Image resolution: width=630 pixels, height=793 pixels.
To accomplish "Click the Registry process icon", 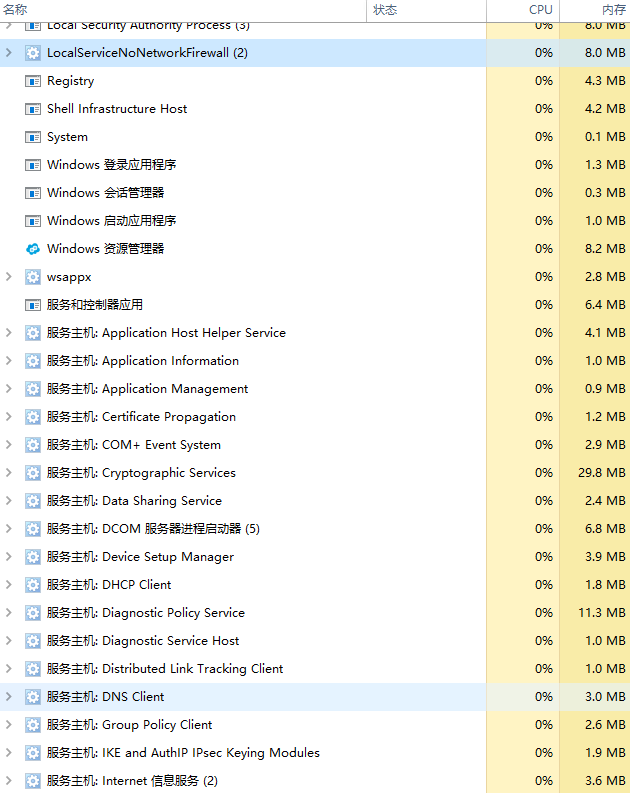I will click(33, 81).
